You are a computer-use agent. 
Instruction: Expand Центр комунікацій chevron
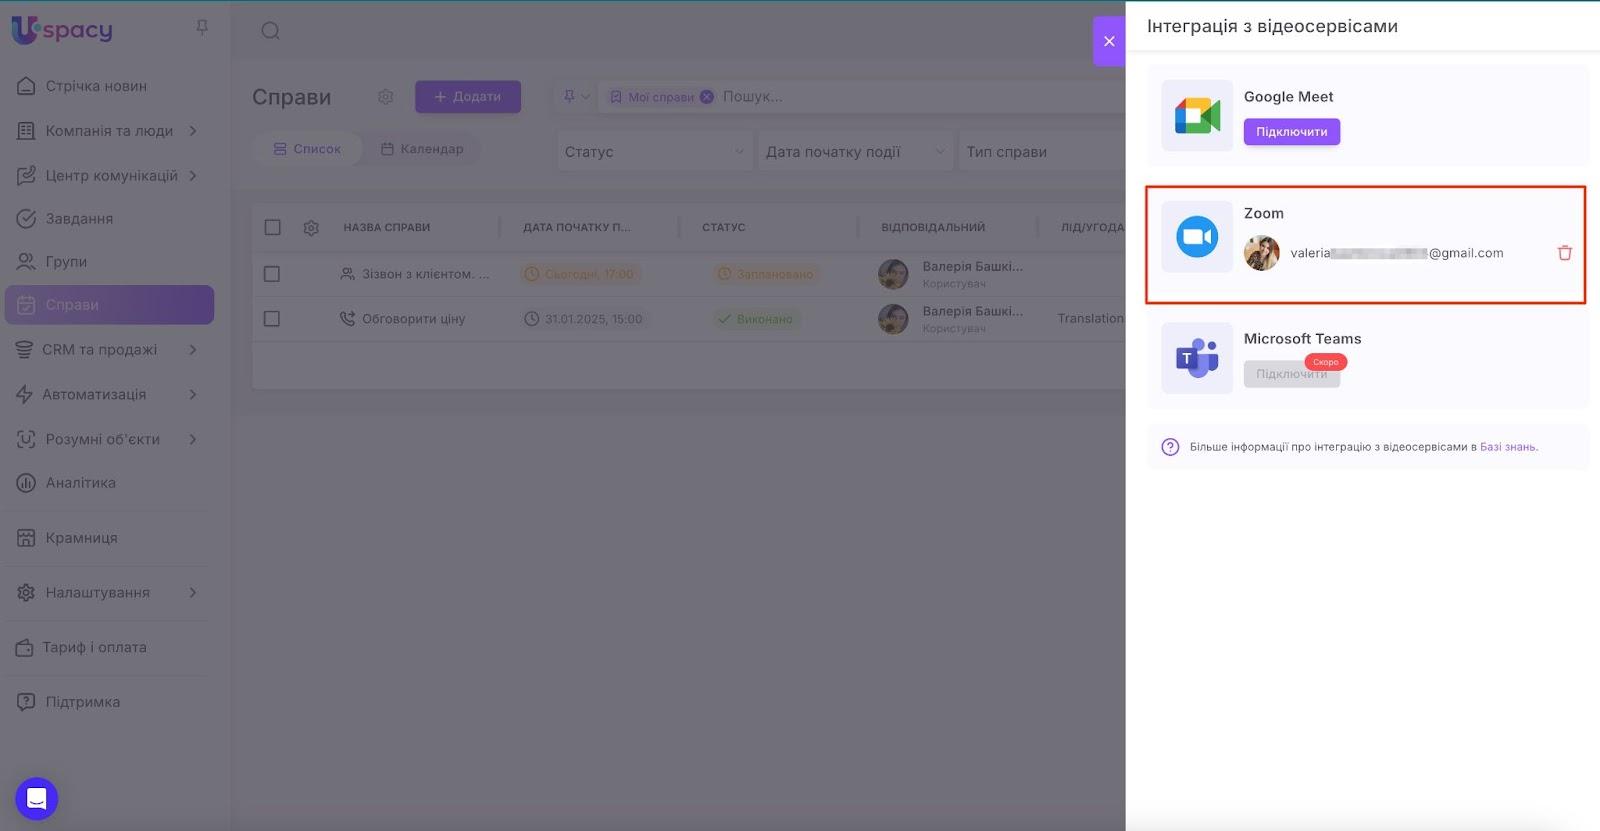193,176
